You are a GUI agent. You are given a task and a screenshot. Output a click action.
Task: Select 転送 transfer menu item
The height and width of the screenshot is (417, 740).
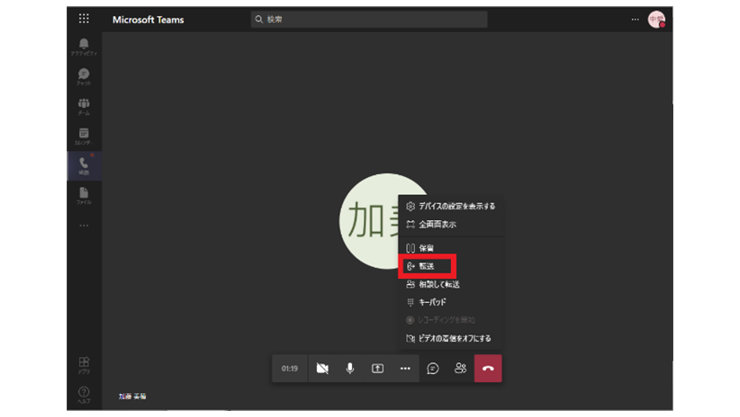pos(427,267)
